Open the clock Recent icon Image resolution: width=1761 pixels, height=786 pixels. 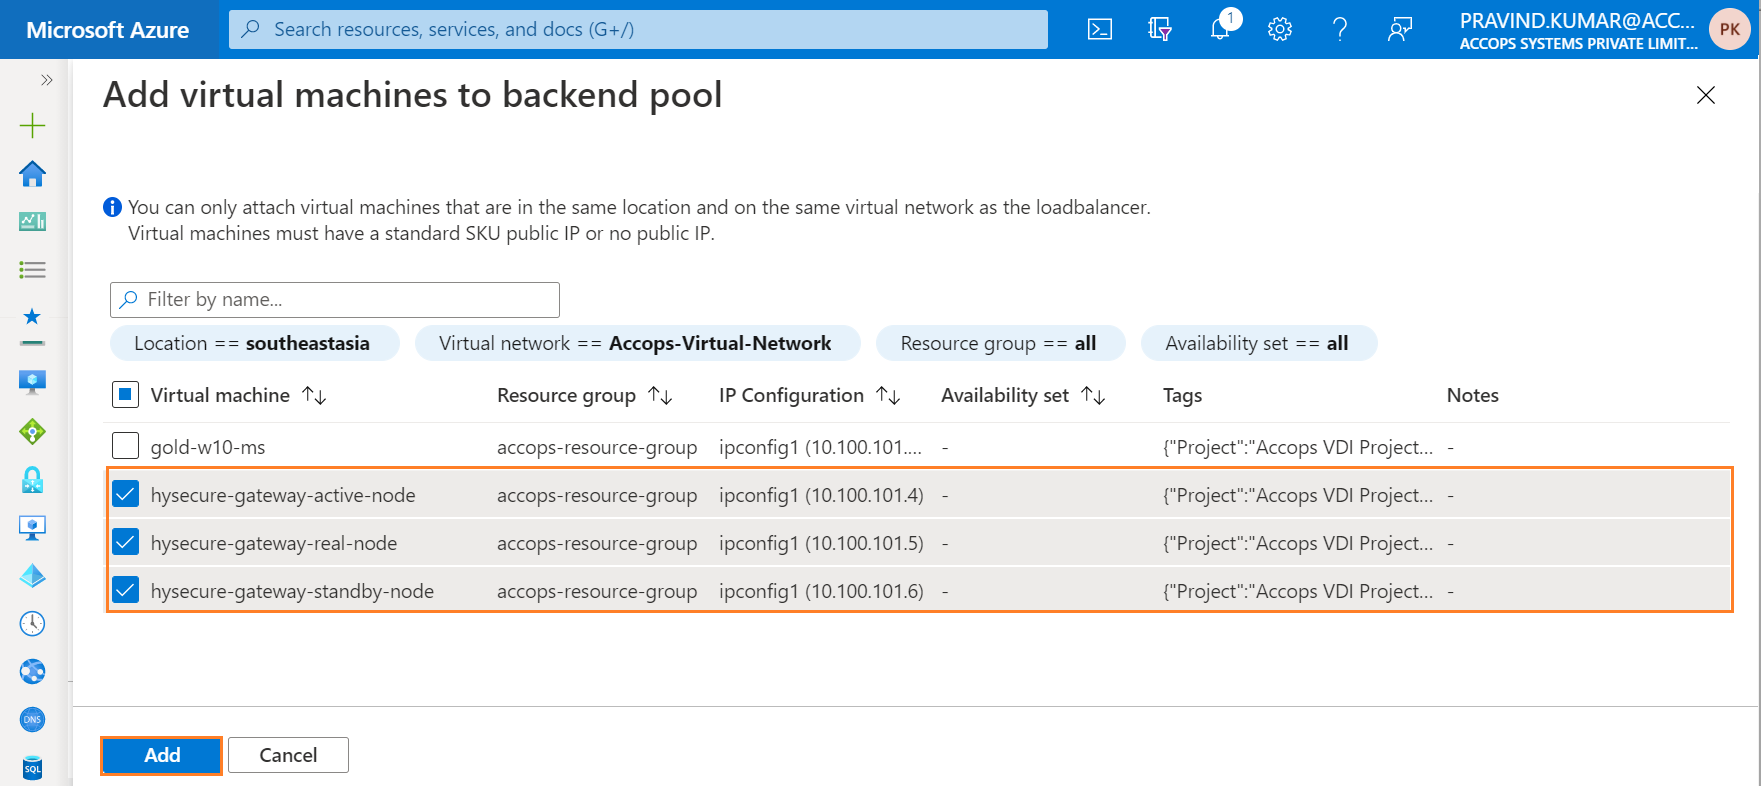(32, 624)
